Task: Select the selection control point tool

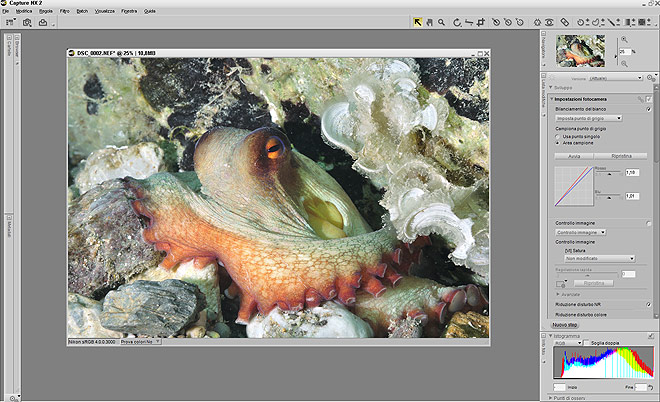Action: pyautogui.click(x=583, y=22)
